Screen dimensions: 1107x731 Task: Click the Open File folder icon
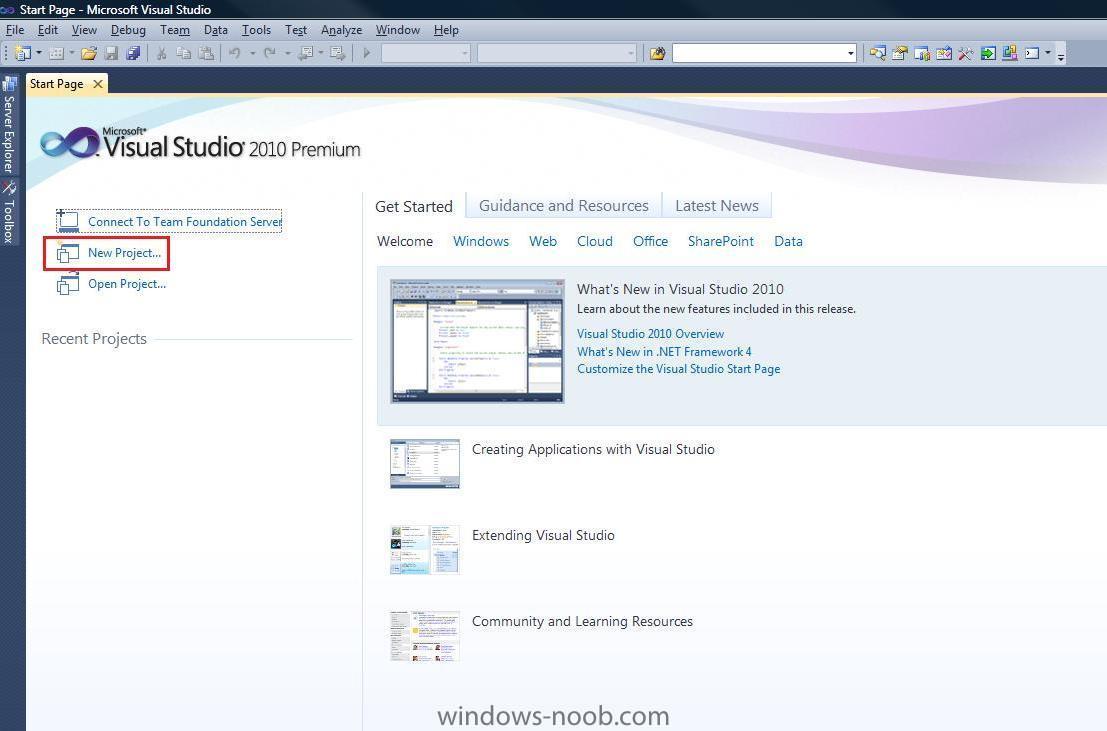[x=89, y=53]
